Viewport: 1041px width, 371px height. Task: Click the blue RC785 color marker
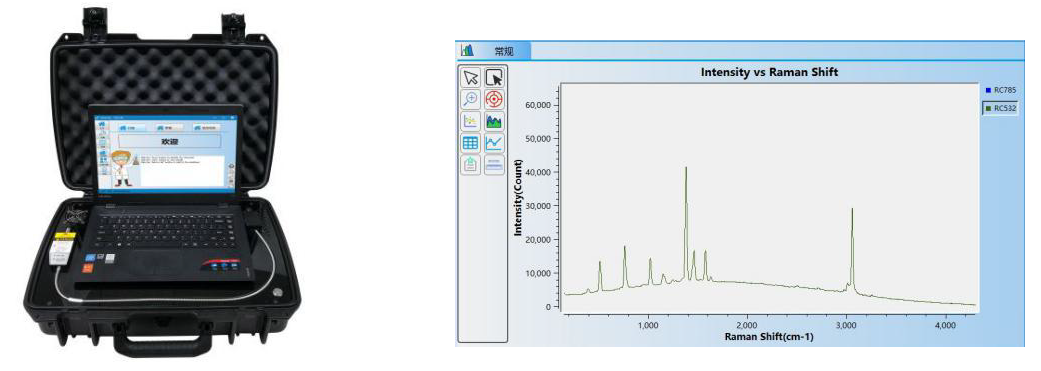click(x=989, y=90)
